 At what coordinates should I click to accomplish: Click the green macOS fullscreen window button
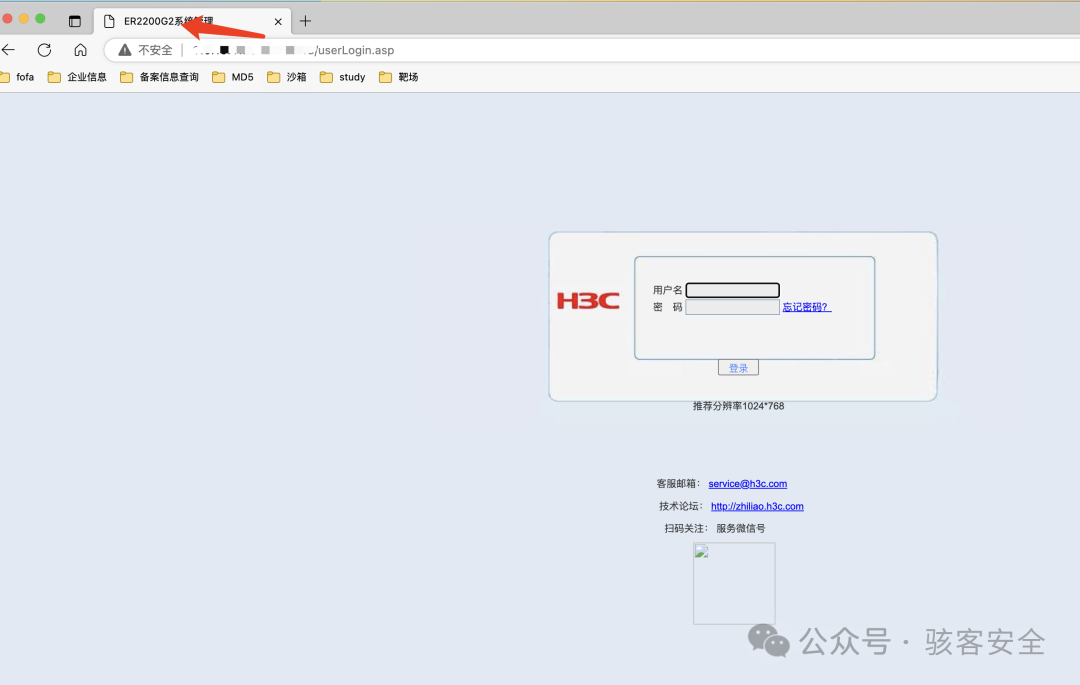pyautogui.click(x=40, y=19)
